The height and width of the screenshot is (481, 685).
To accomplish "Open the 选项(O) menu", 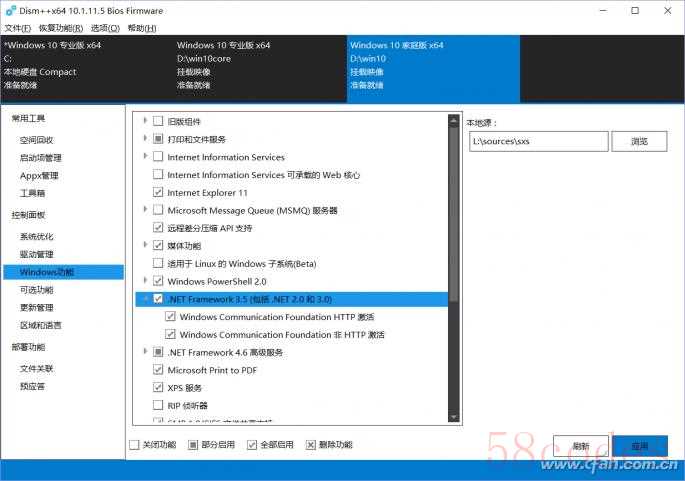I will [105, 28].
